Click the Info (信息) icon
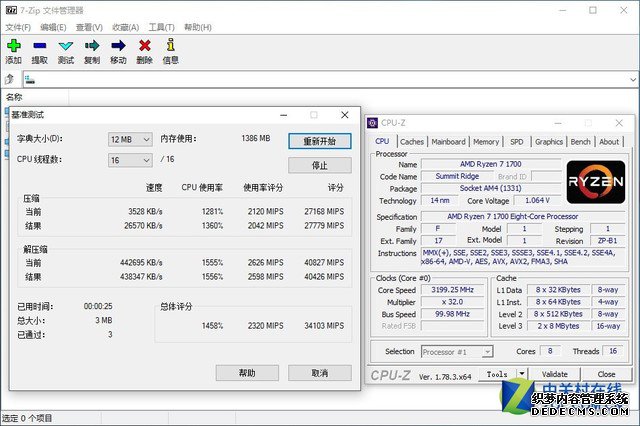Viewport: 640px width, 426px height. click(x=171, y=45)
